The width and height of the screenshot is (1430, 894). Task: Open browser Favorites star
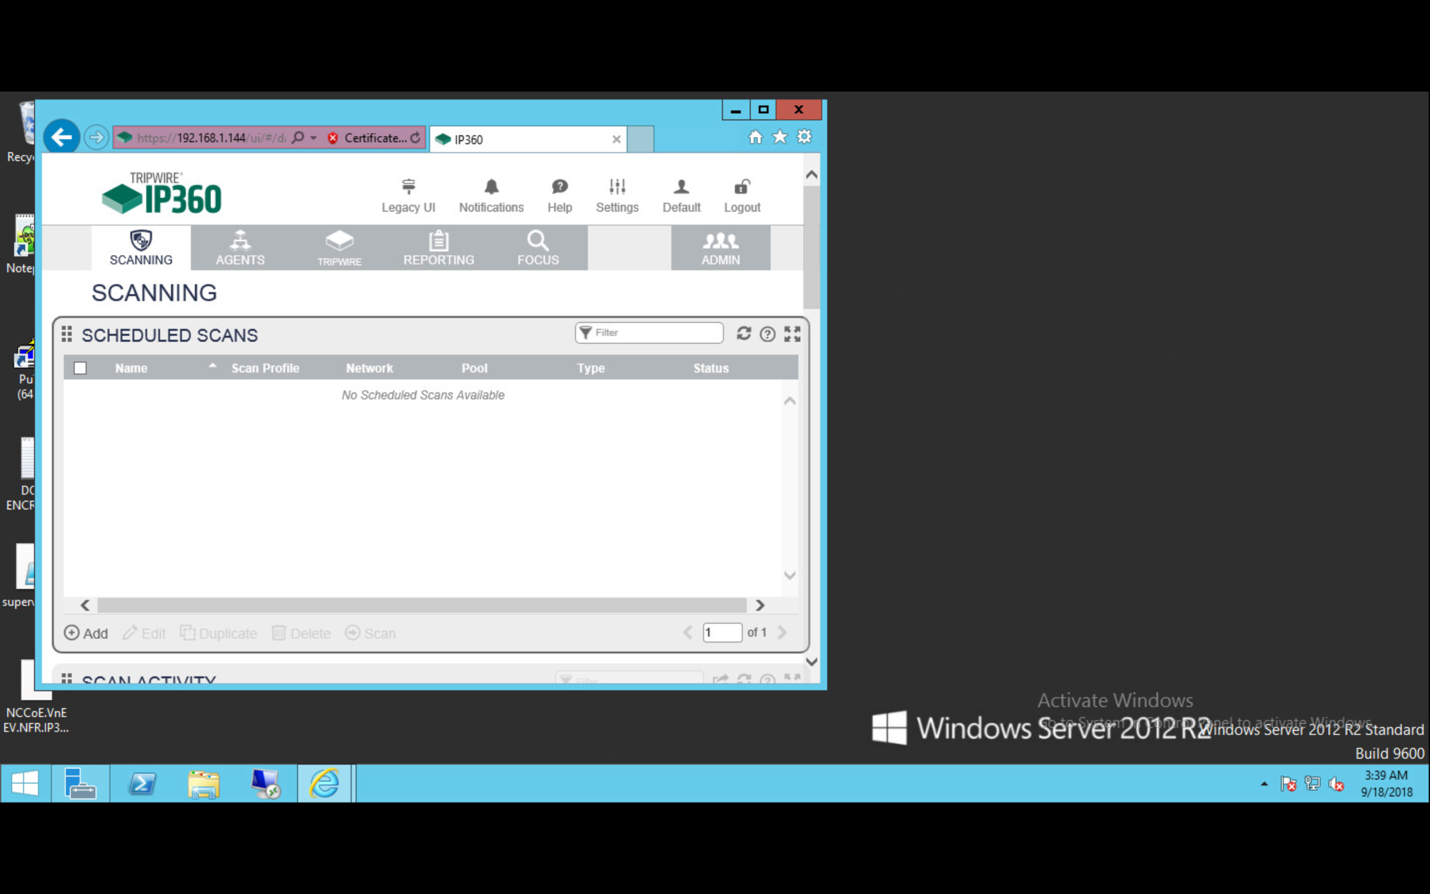click(780, 137)
